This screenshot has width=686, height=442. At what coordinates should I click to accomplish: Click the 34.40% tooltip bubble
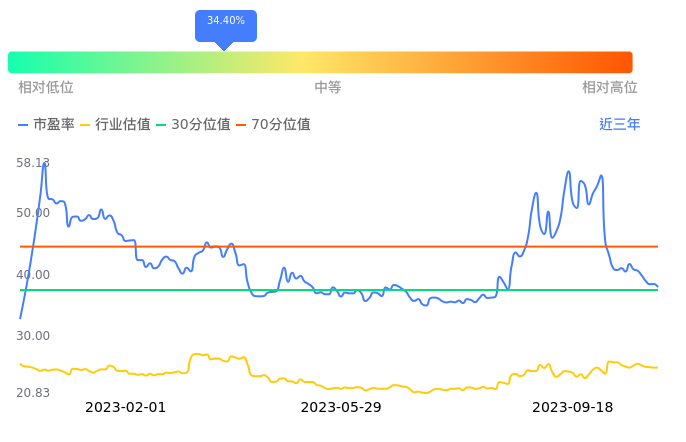[x=226, y=23]
